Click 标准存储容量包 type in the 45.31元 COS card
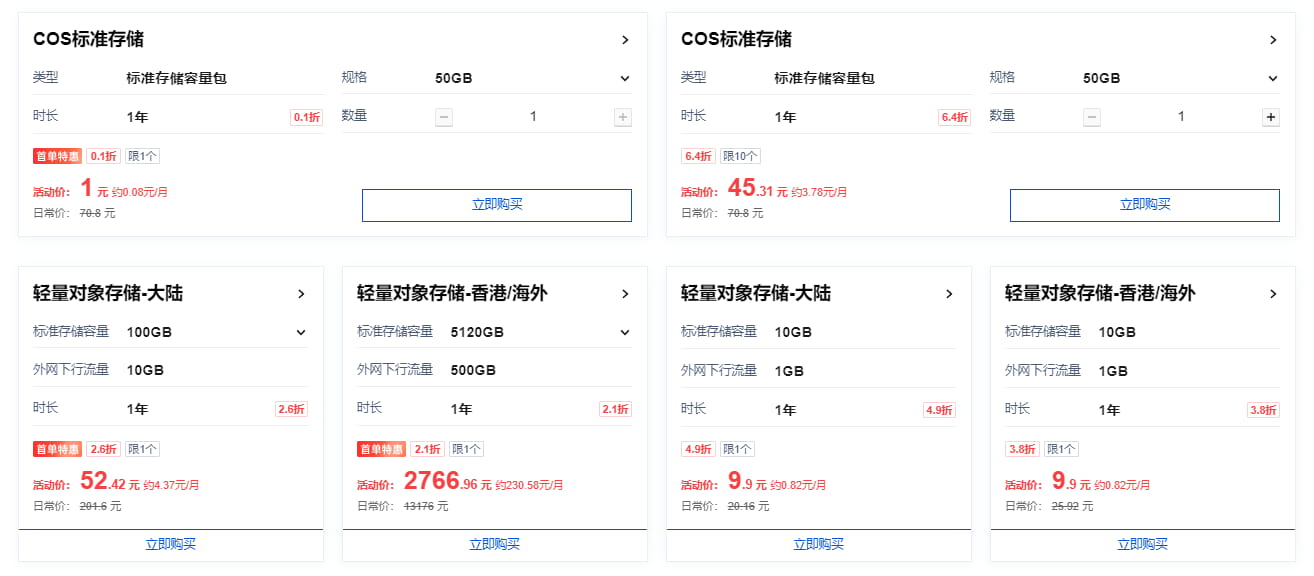 pyautogui.click(x=825, y=78)
